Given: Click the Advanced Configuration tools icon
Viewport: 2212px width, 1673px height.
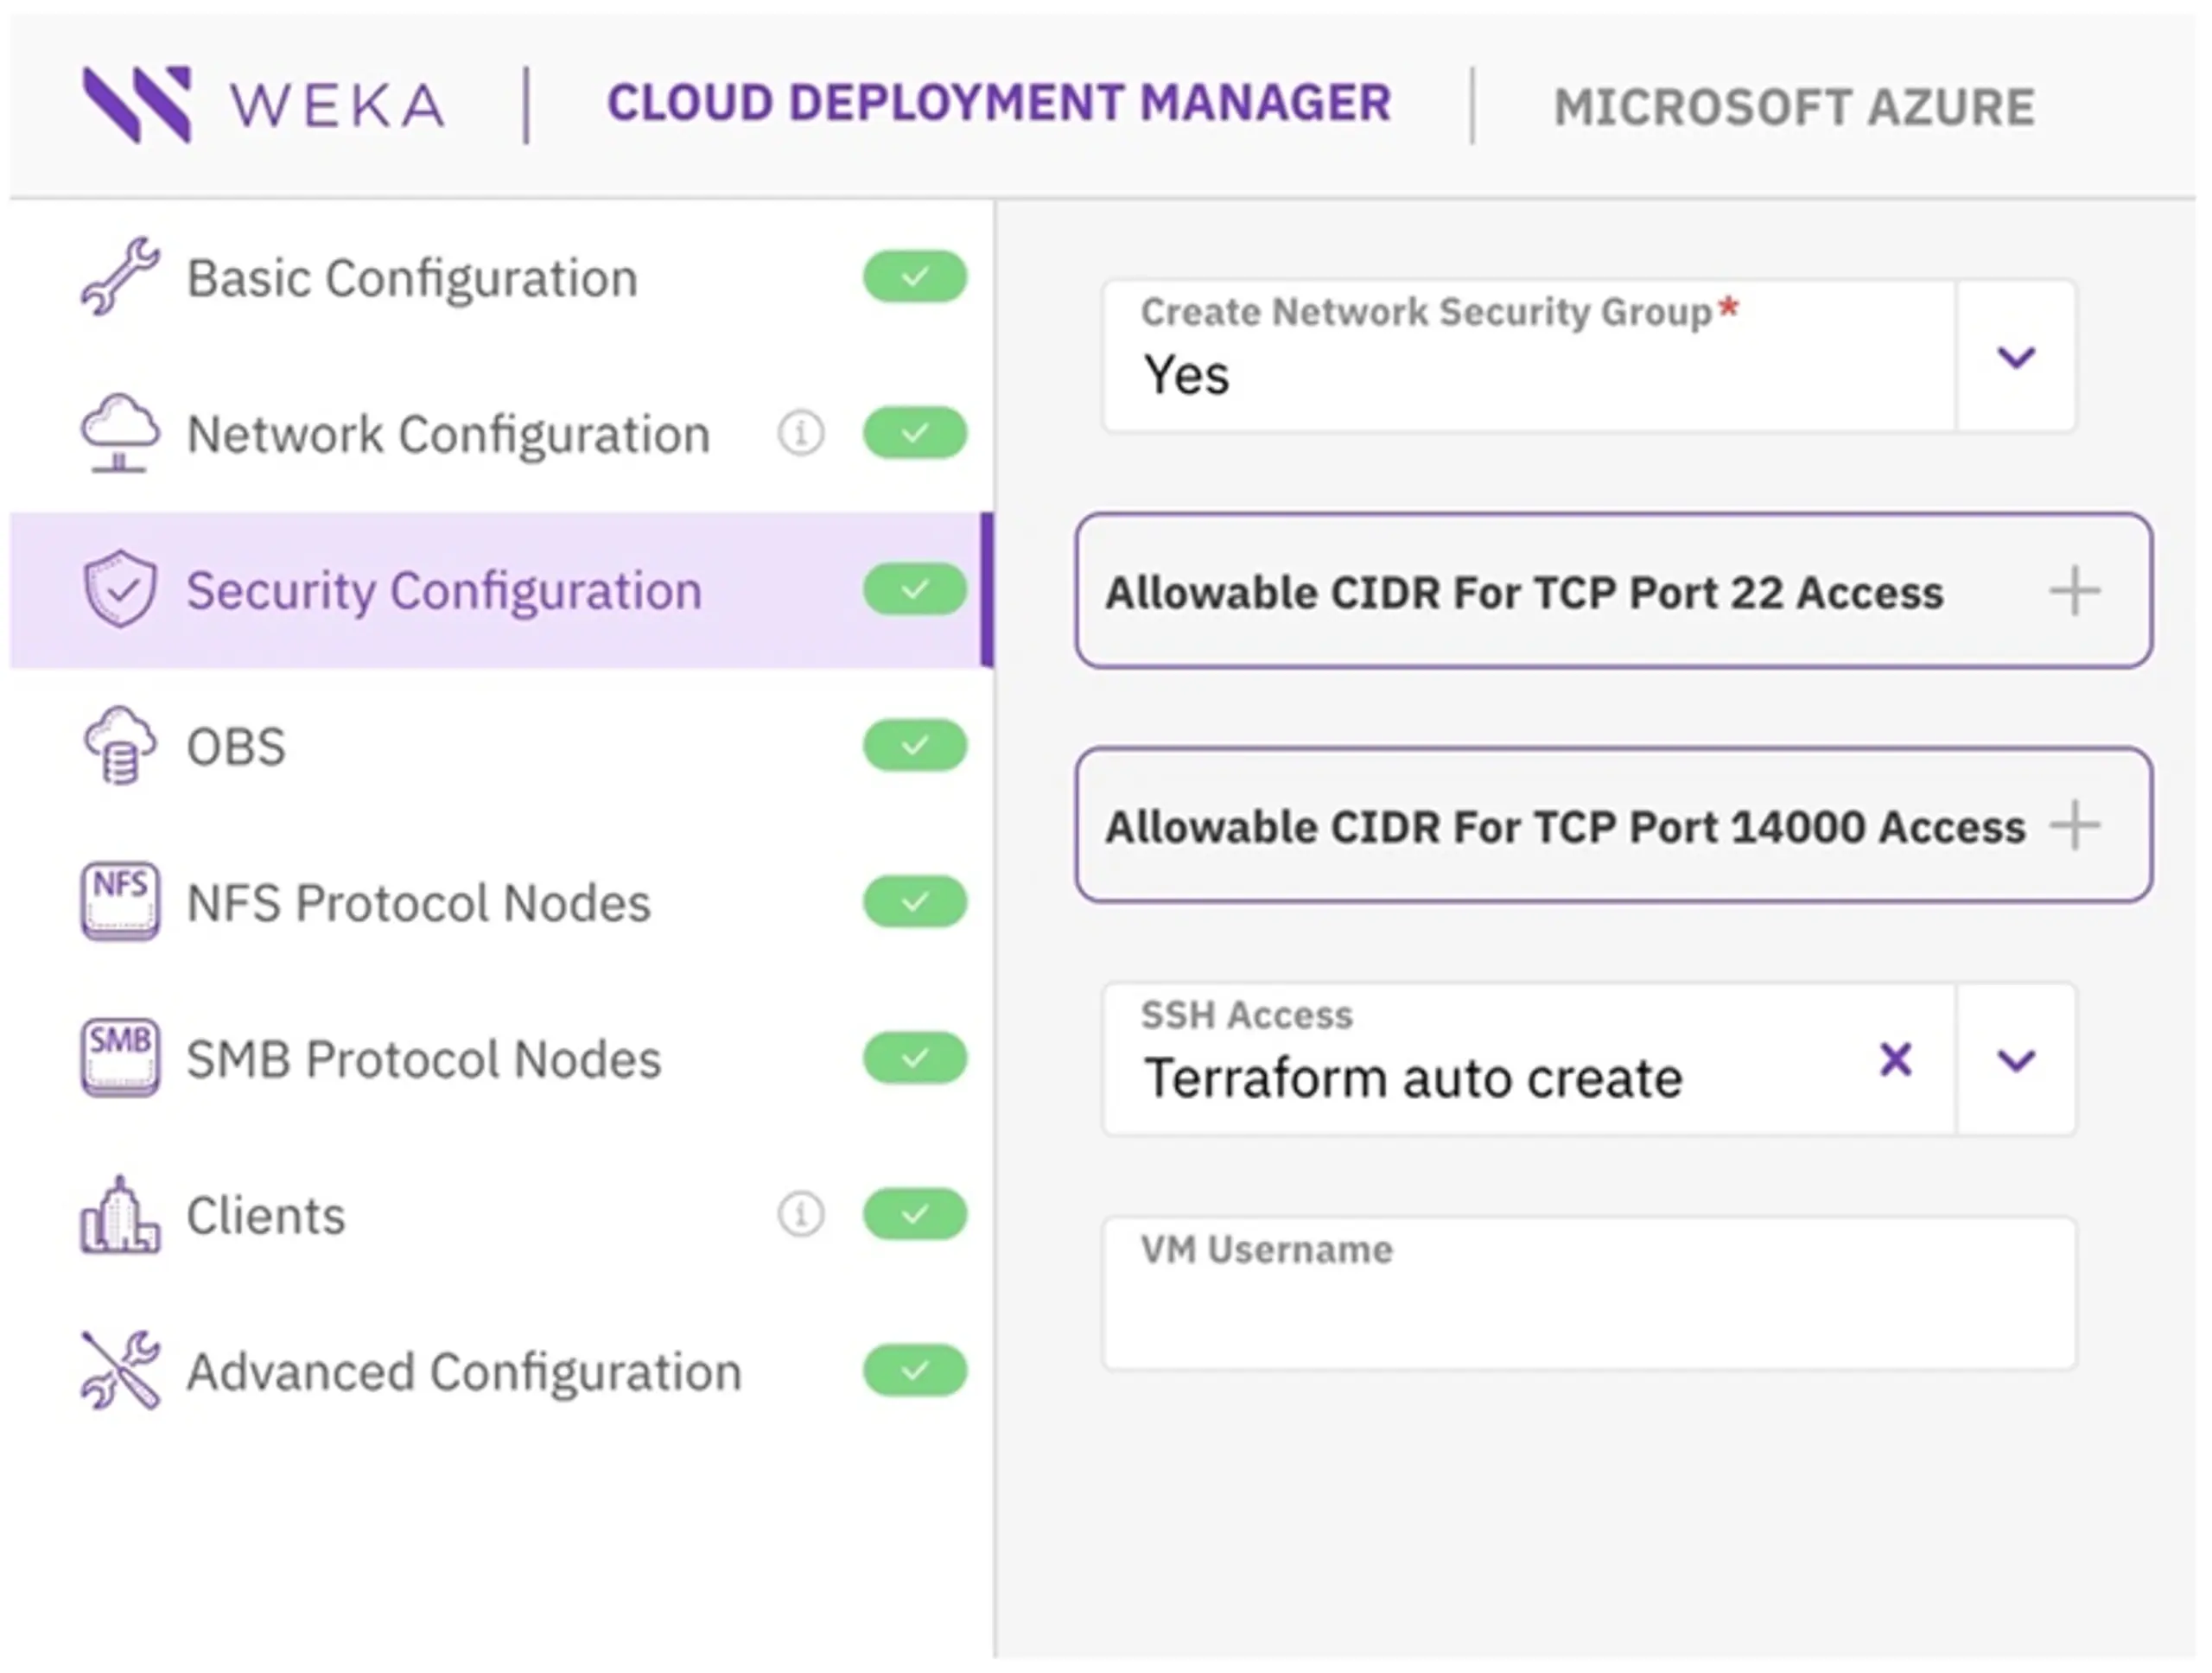Looking at the screenshot, I should (120, 1371).
